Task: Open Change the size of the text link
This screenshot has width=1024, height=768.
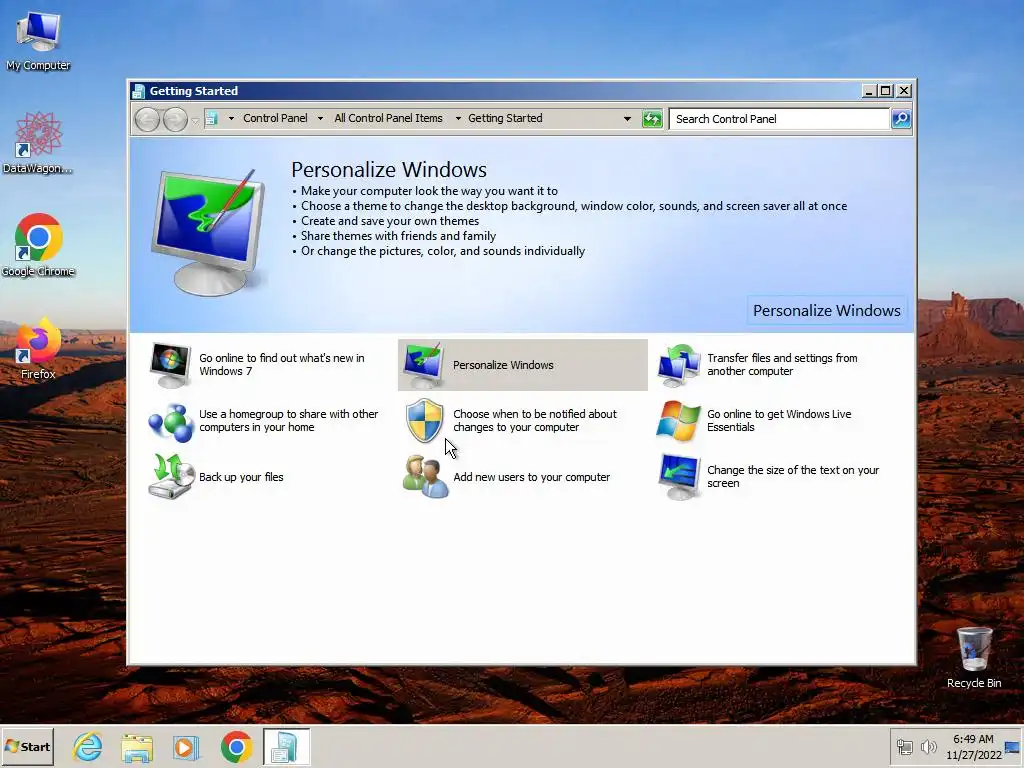Action: (793, 477)
